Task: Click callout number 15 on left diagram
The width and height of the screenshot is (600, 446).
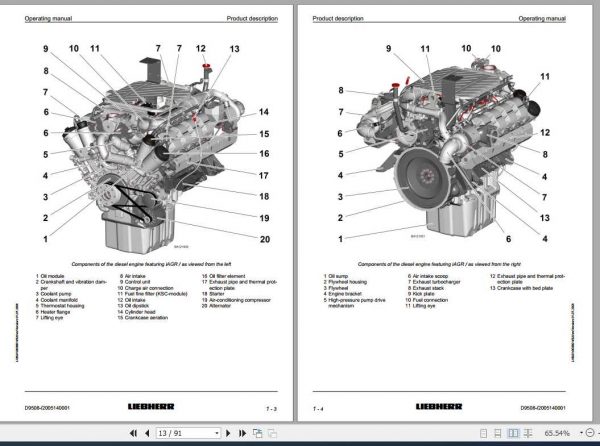Action: (264, 134)
